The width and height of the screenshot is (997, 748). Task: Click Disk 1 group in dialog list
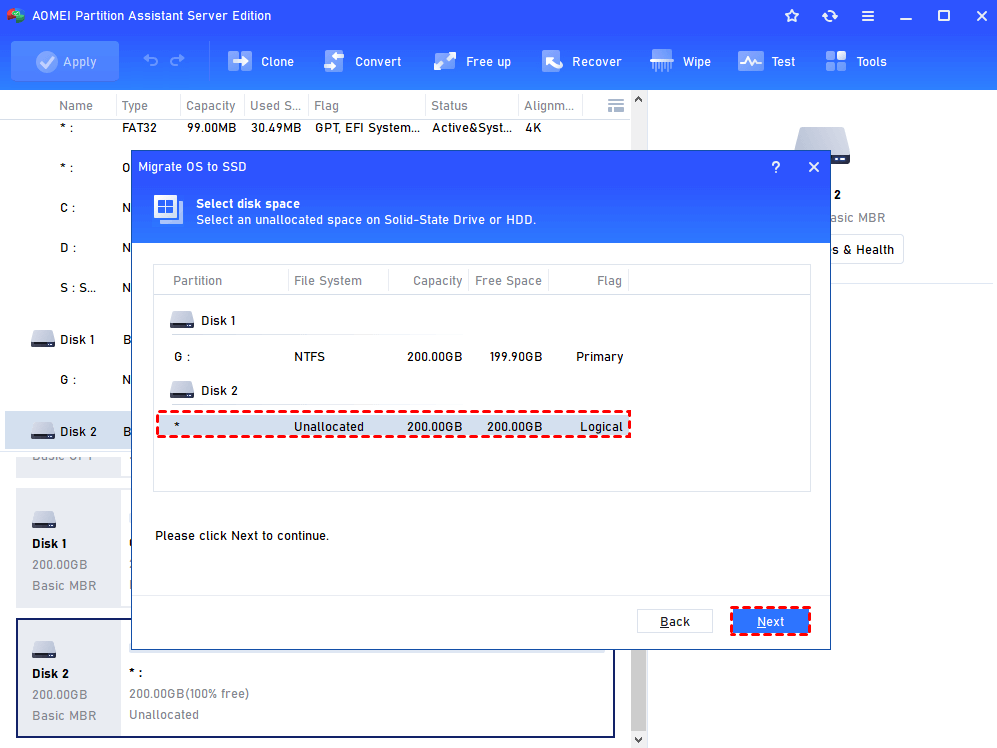[x=203, y=321]
